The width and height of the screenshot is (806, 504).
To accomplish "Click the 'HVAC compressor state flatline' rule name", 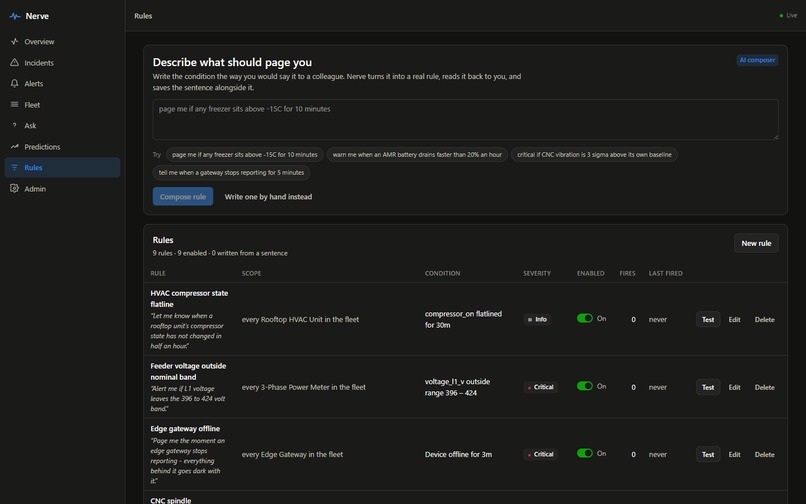I will [x=189, y=299].
